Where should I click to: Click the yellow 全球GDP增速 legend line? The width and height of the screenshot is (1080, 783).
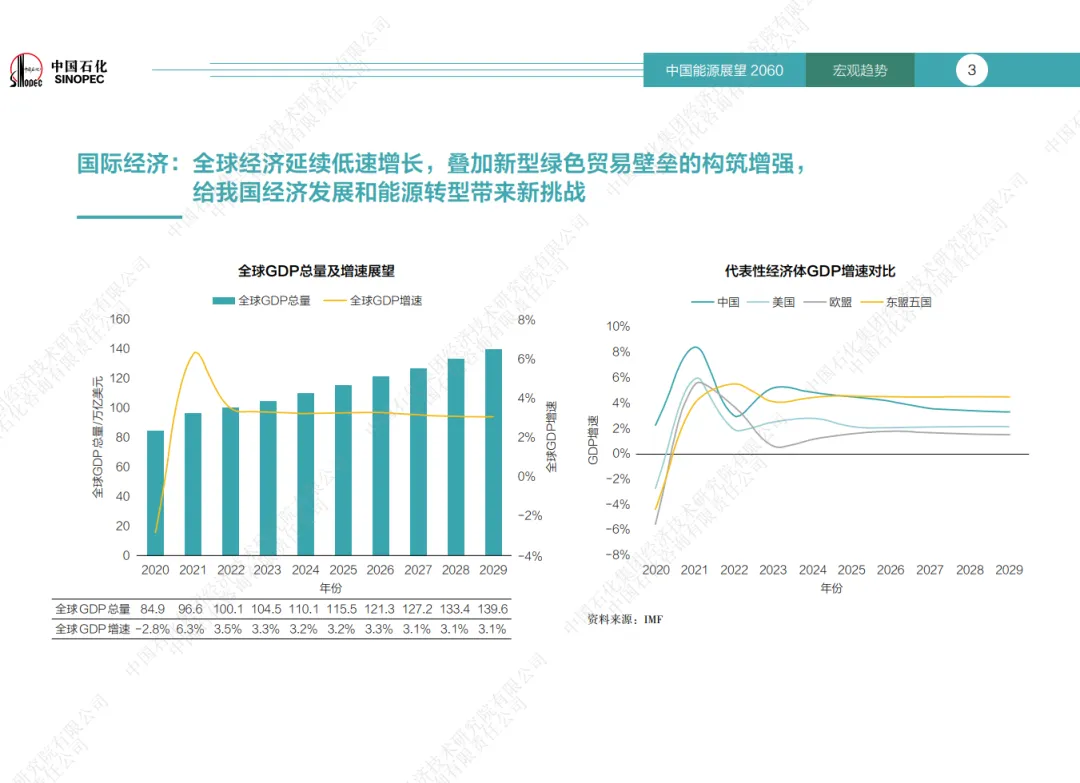pos(335,301)
